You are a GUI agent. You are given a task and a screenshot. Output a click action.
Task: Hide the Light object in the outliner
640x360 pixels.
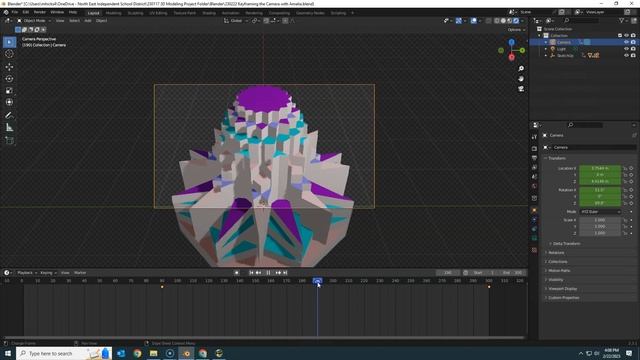[x=627, y=49]
